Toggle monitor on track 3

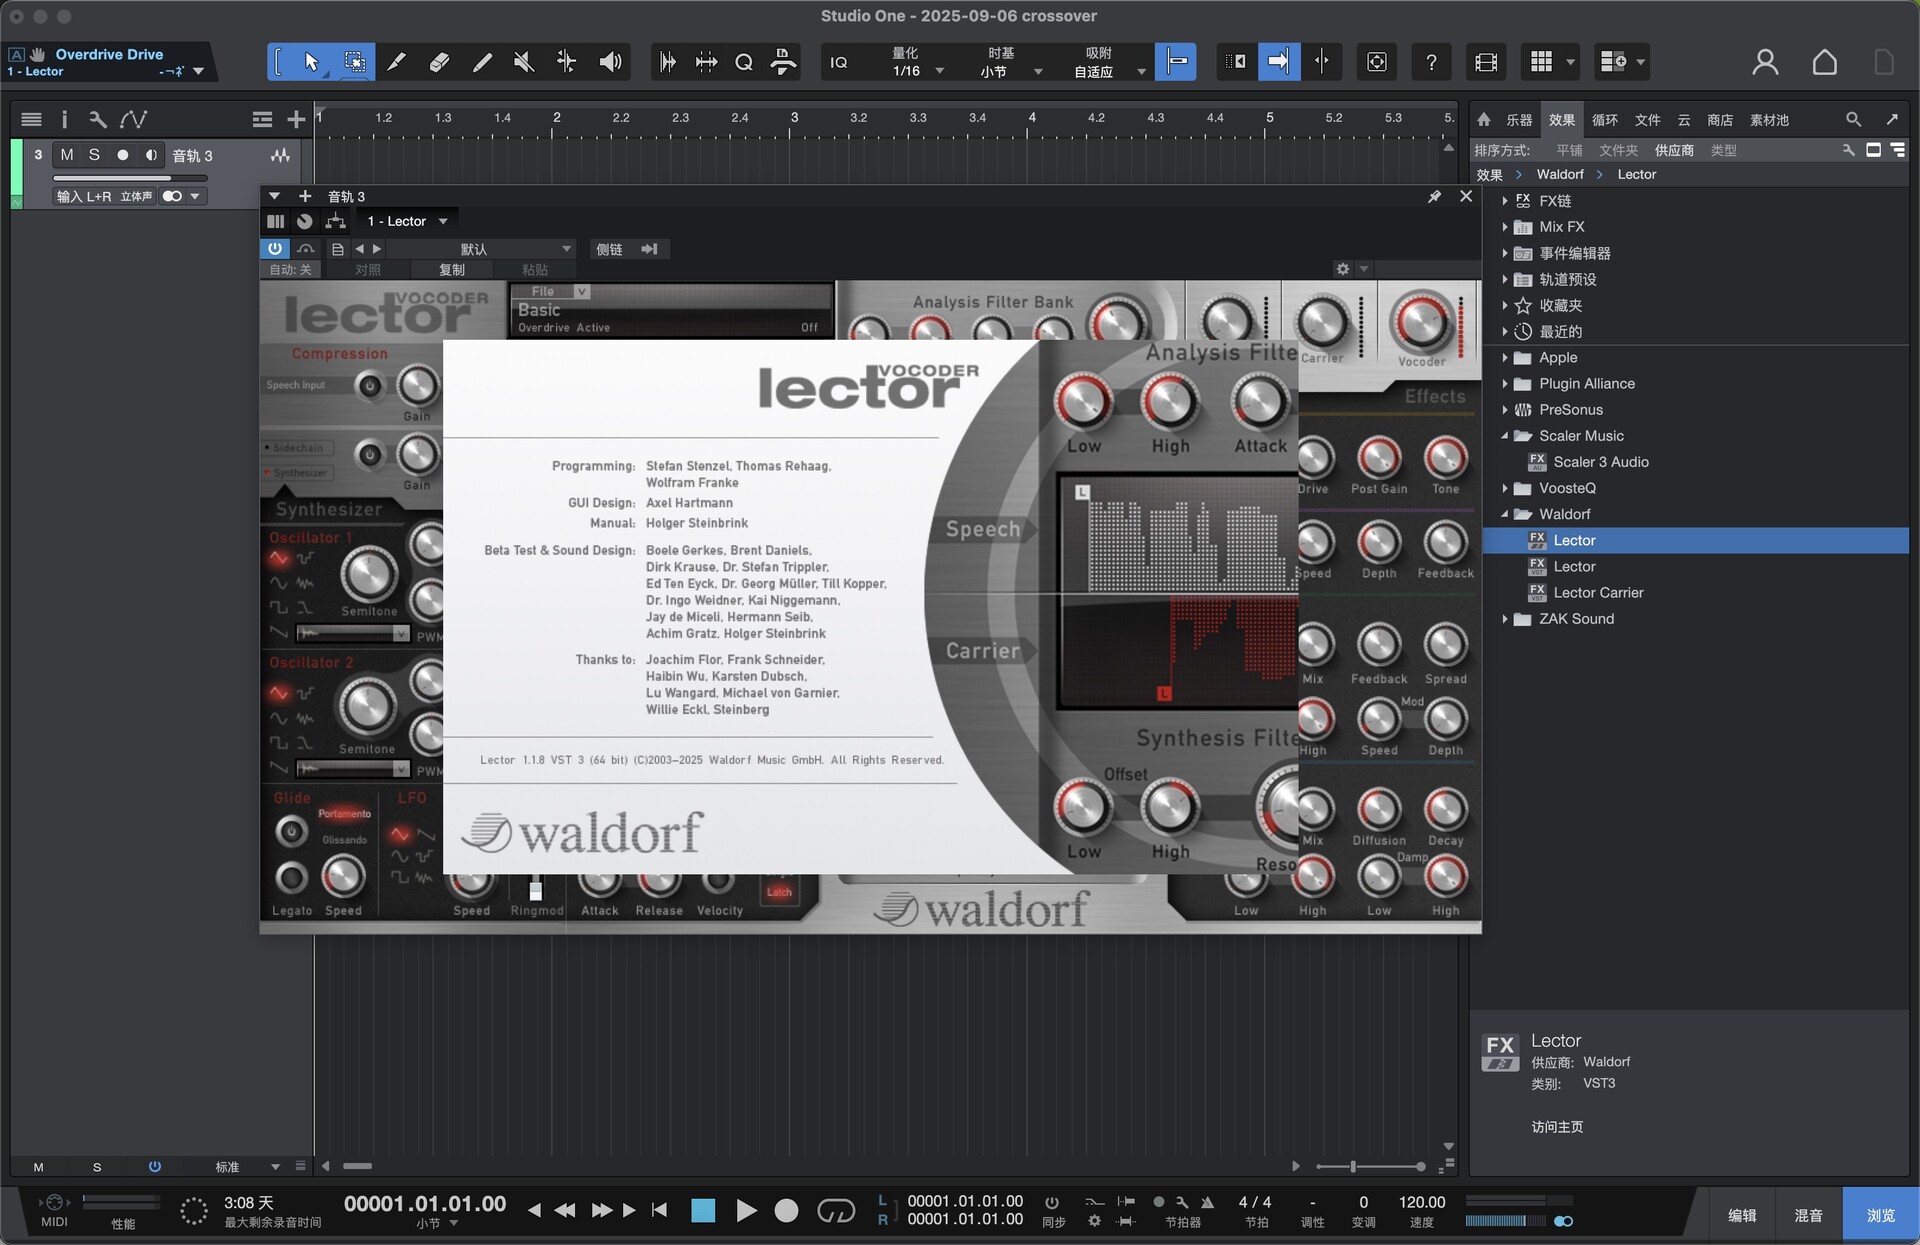(151, 155)
